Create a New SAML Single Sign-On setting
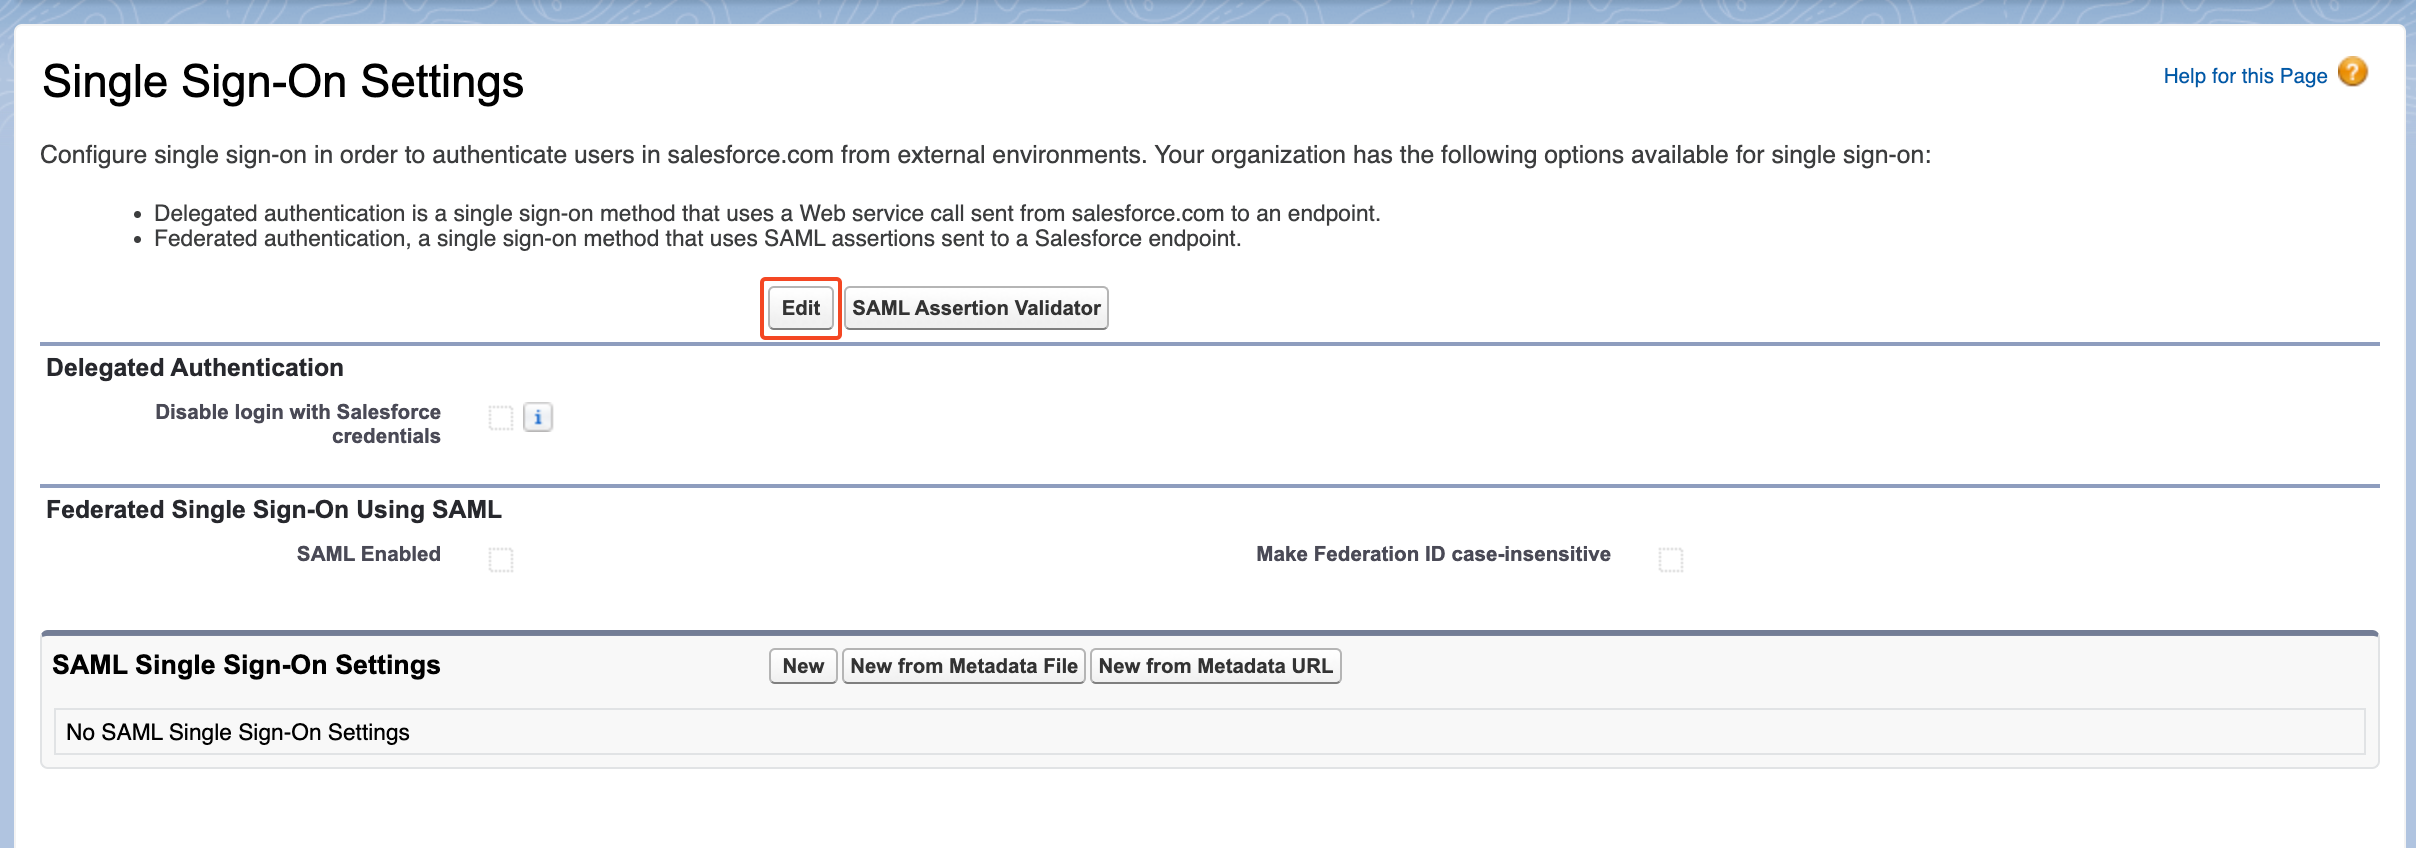Image resolution: width=2416 pixels, height=848 pixels. click(803, 666)
